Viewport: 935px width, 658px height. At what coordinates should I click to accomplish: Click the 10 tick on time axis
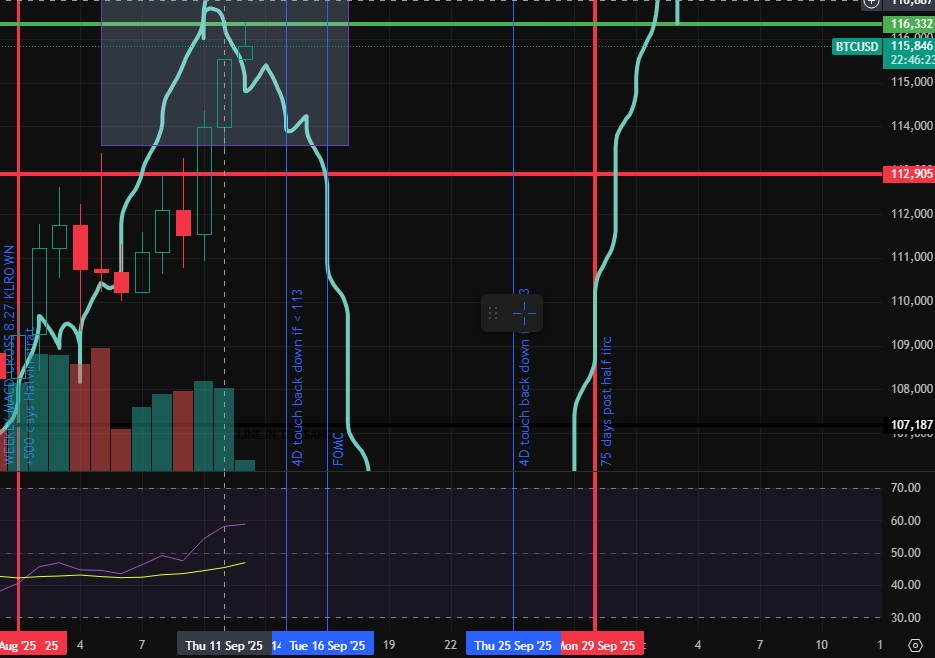pos(821,645)
